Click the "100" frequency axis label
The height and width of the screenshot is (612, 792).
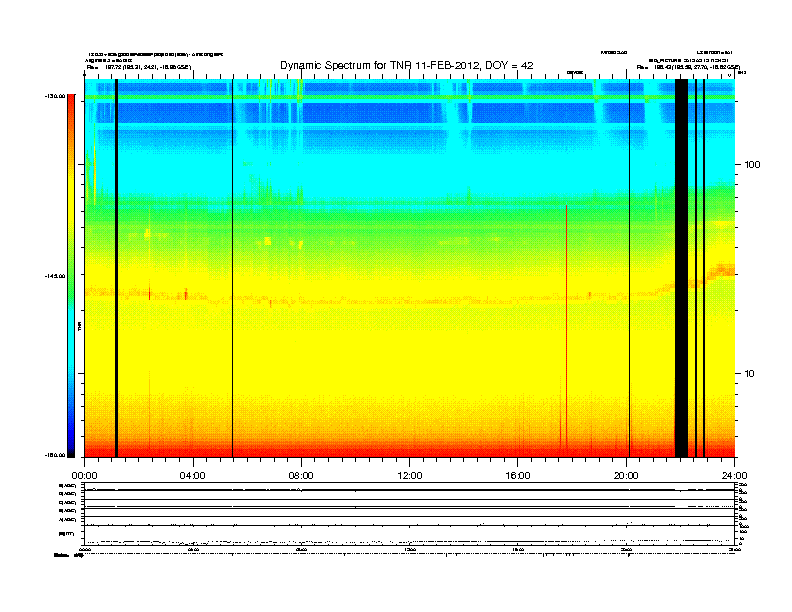[x=753, y=165]
